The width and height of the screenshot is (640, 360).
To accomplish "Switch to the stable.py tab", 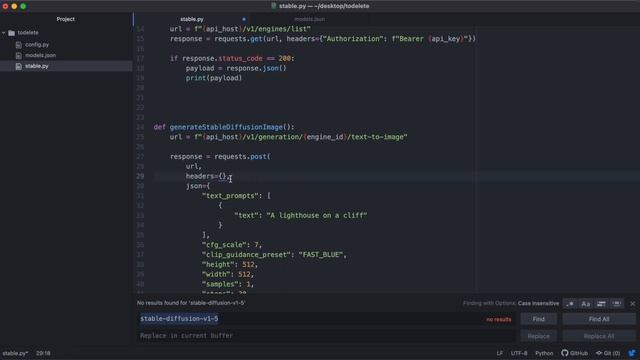I will 192,19.
